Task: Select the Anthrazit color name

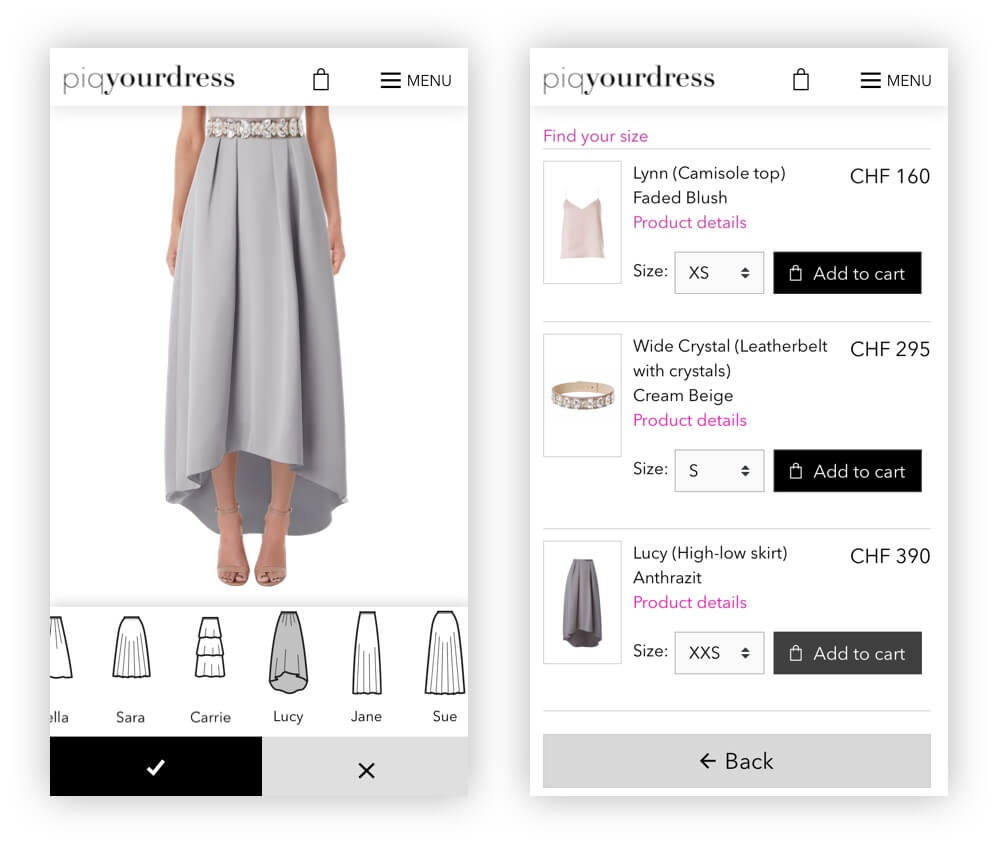Action: point(667,578)
